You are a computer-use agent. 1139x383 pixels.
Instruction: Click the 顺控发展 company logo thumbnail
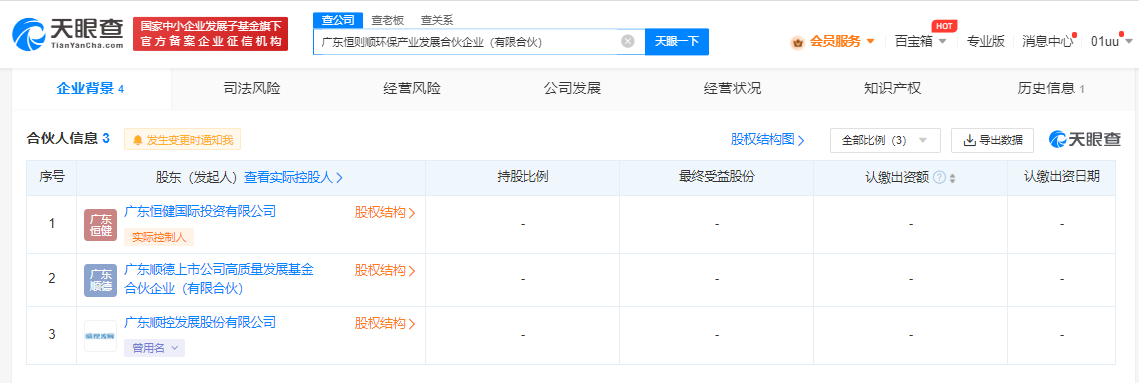(x=100, y=336)
